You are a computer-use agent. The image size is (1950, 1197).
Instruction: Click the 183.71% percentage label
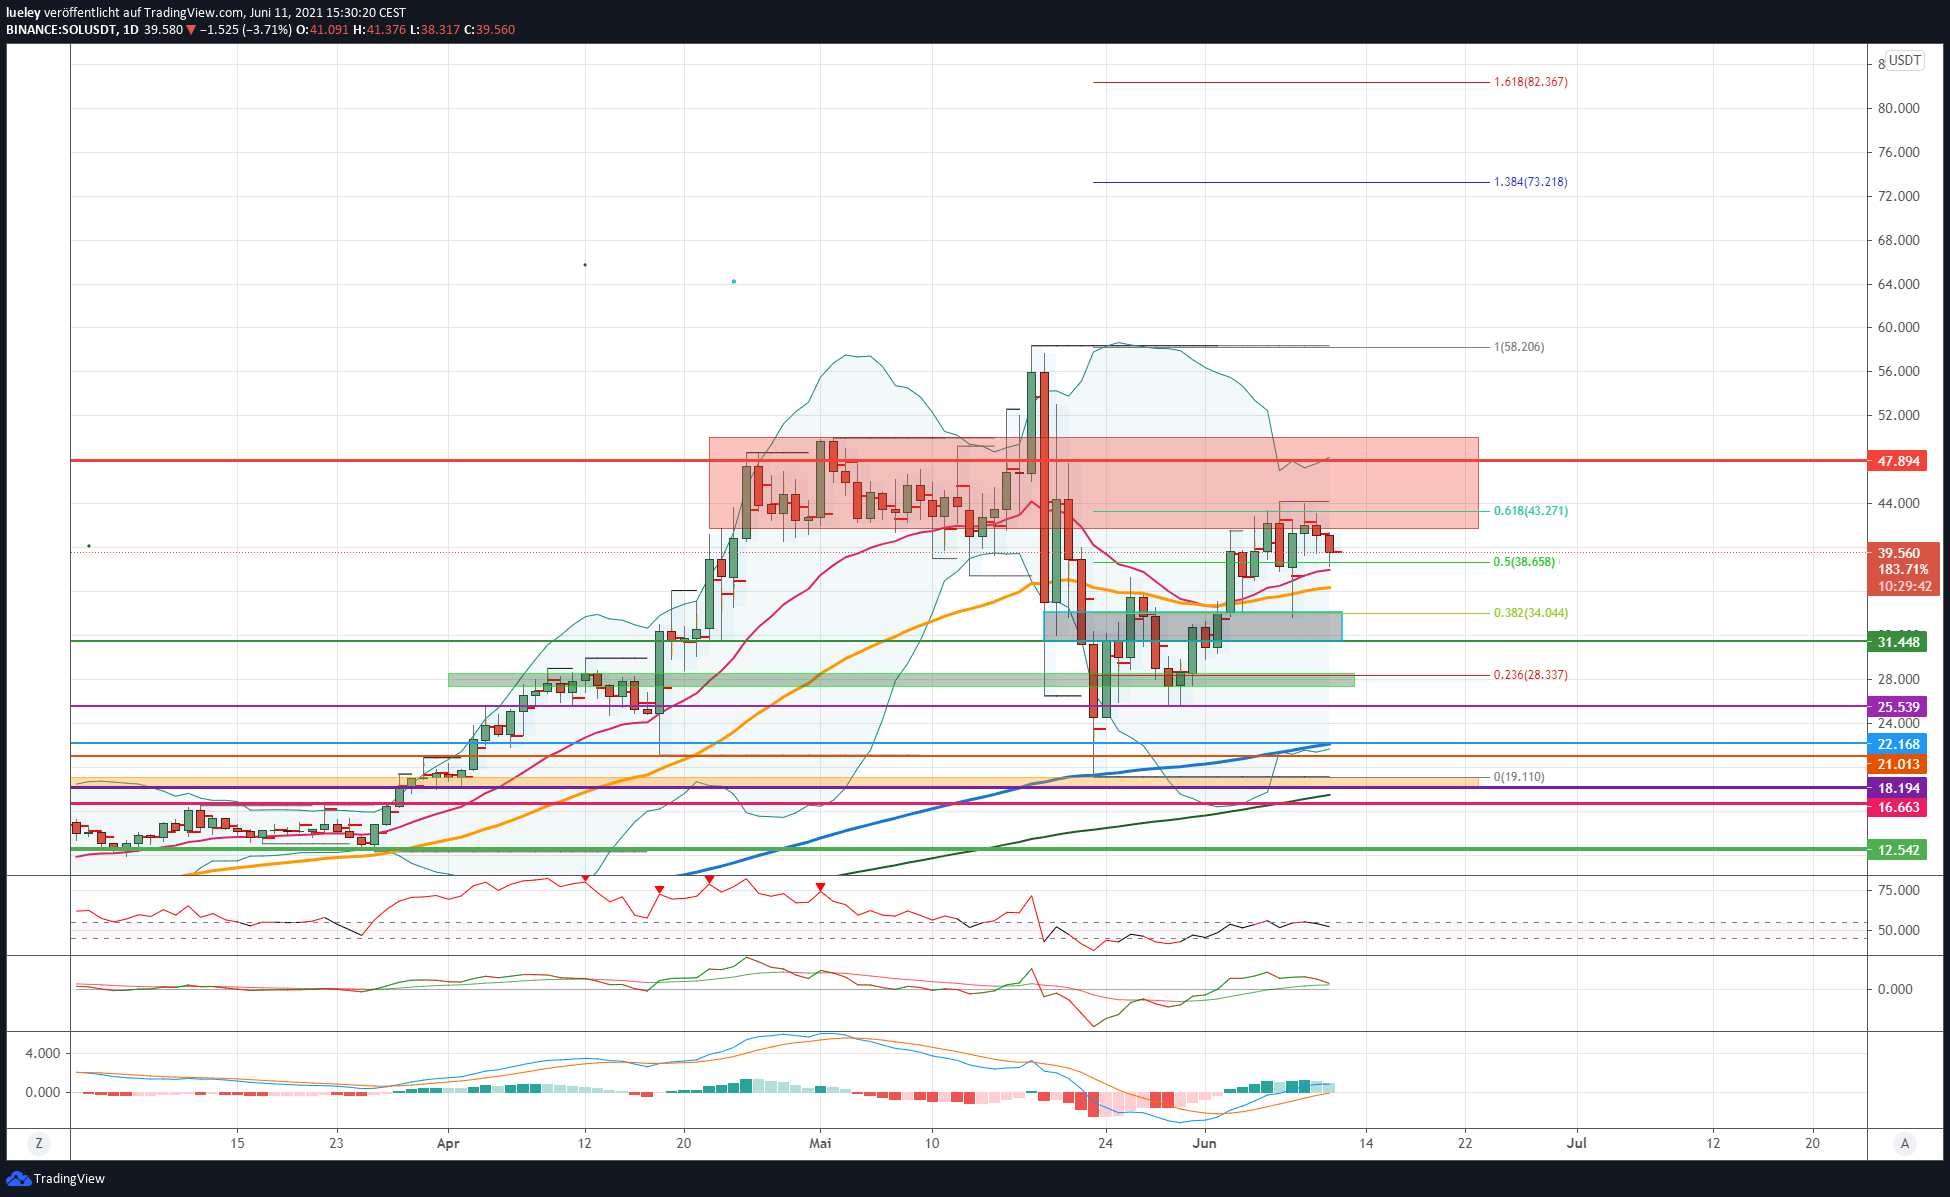tap(1903, 569)
